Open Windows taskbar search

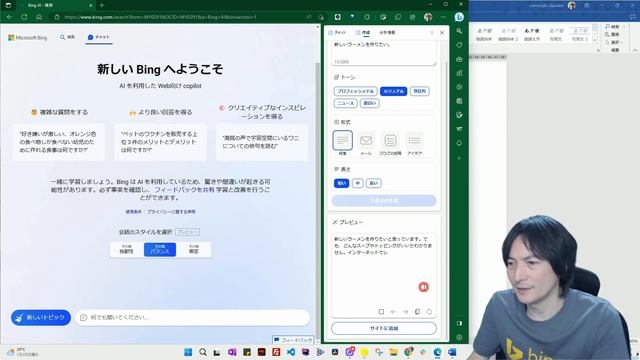203,352
